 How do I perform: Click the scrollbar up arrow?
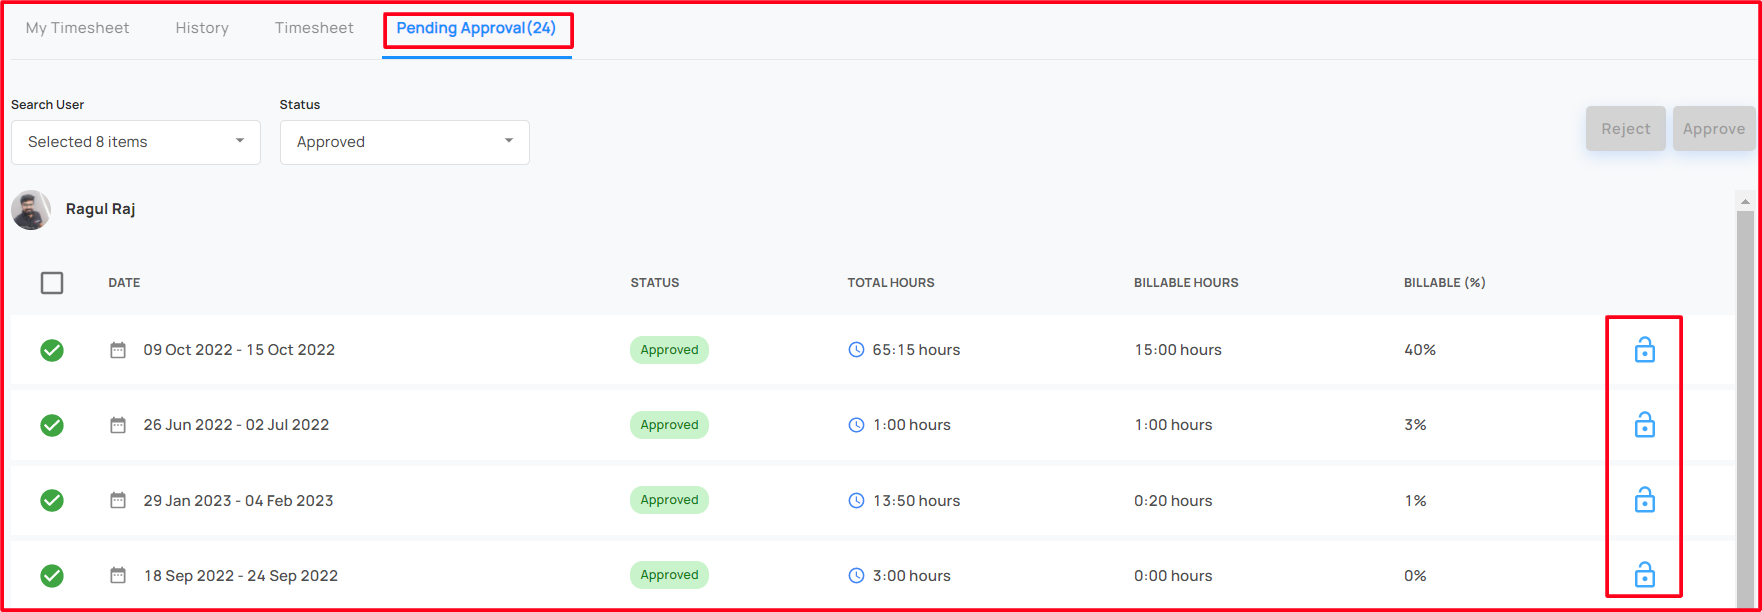pos(1745,202)
